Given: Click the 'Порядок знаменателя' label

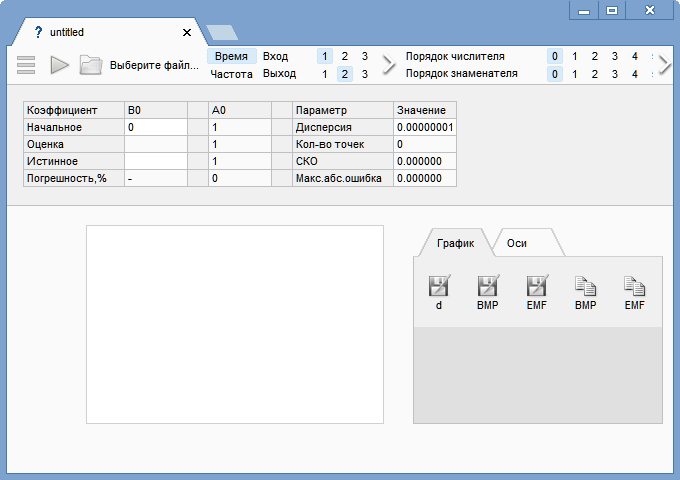Looking at the screenshot, I should tap(461, 74).
